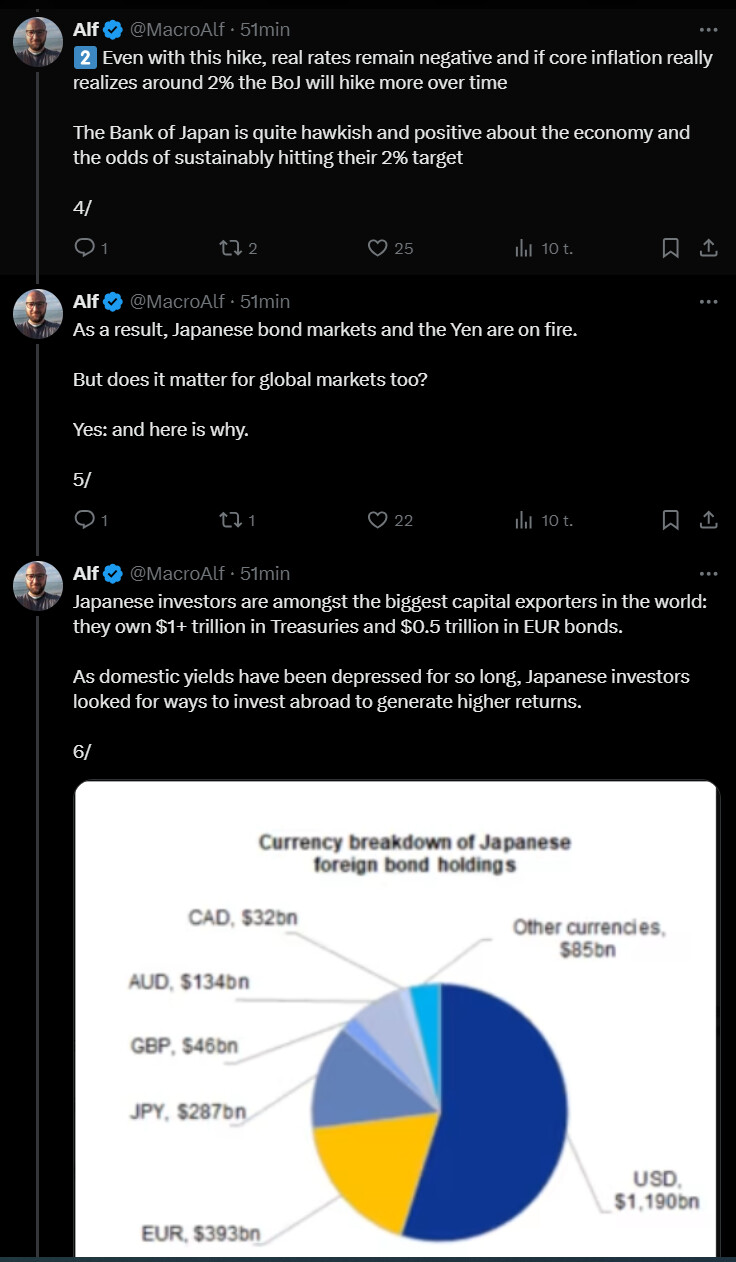Open the @MacroAlf handle in the 6/ tweet
Viewport: 736px width, 1262px height.
point(178,574)
